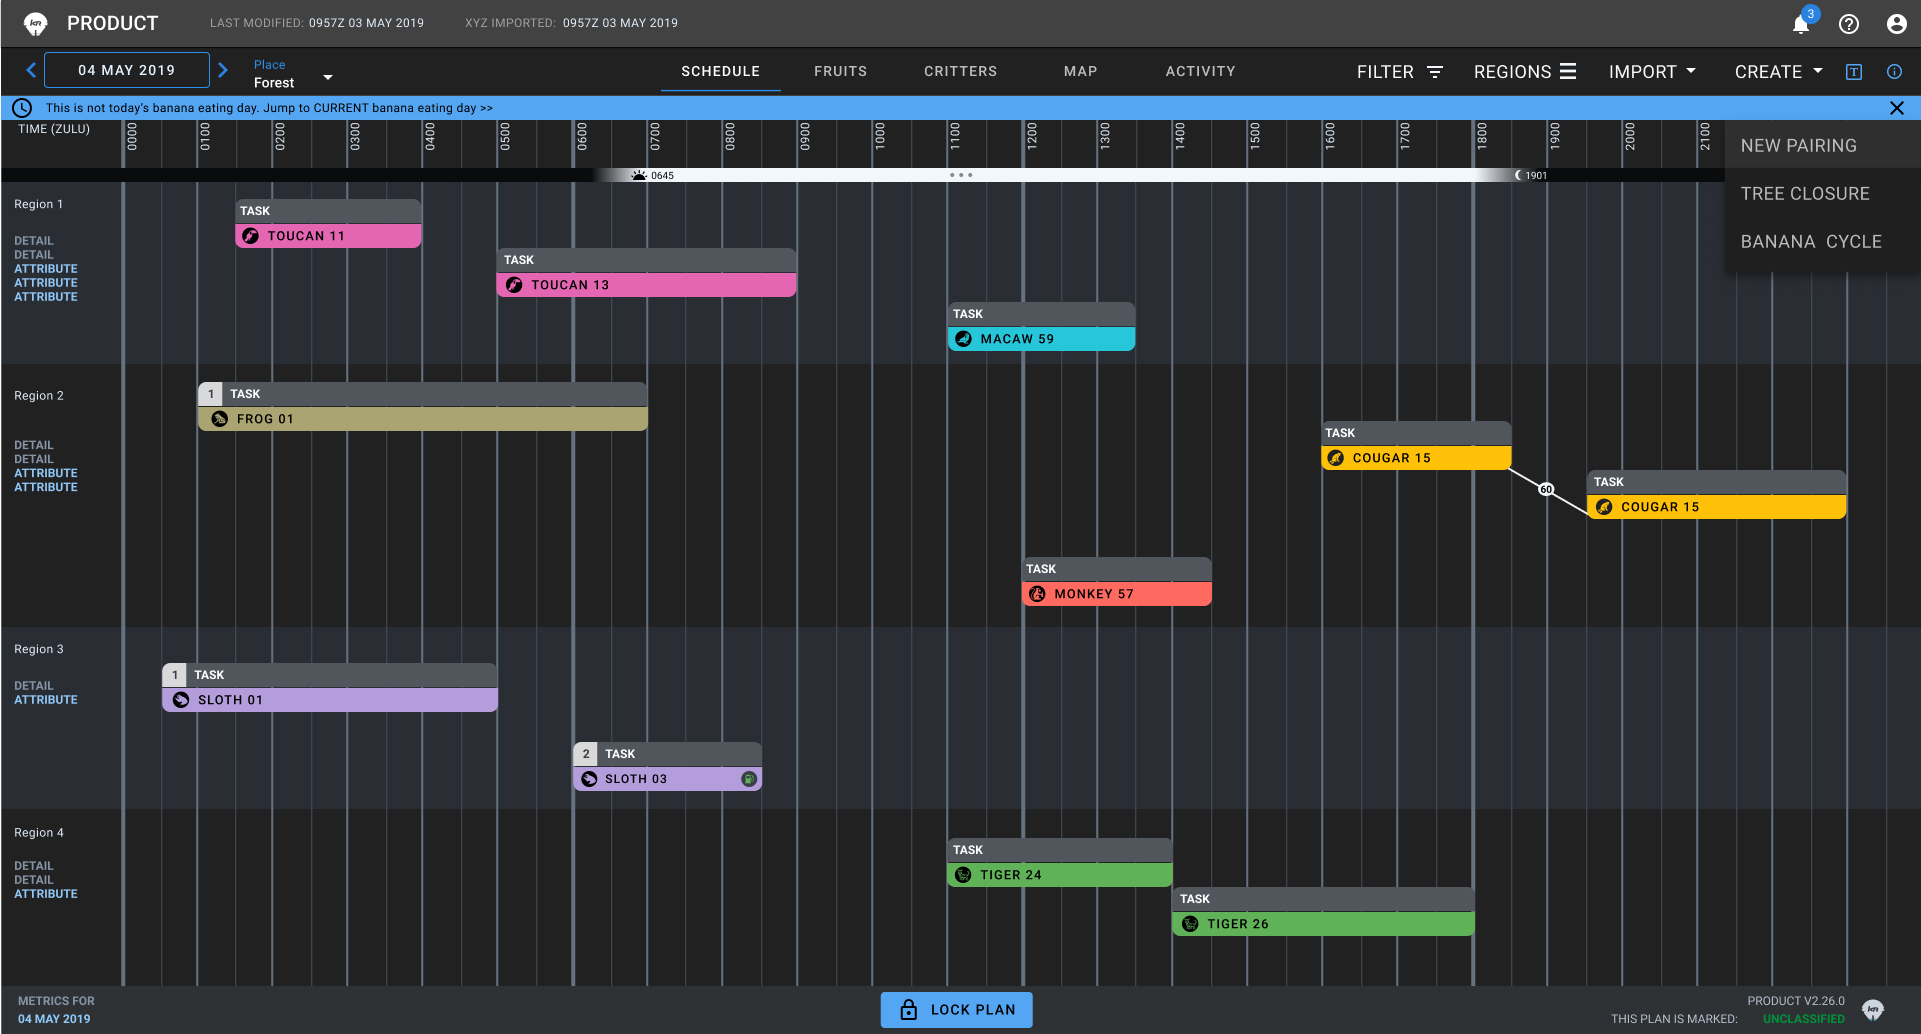1921x1034 pixels.
Task: Click the moonset 1901 marker
Action: (1531, 175)
